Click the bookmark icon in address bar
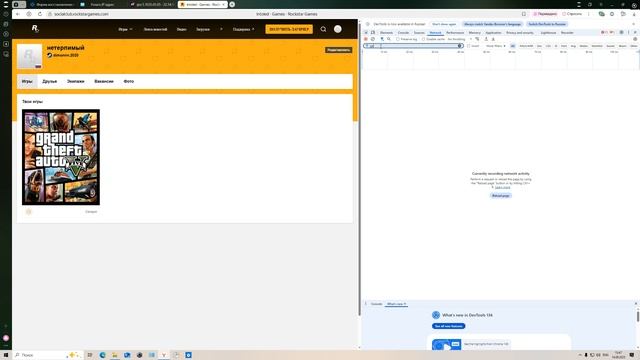This screenshot has height=360, width=640. pyautogui.click(x=524, y=14)
